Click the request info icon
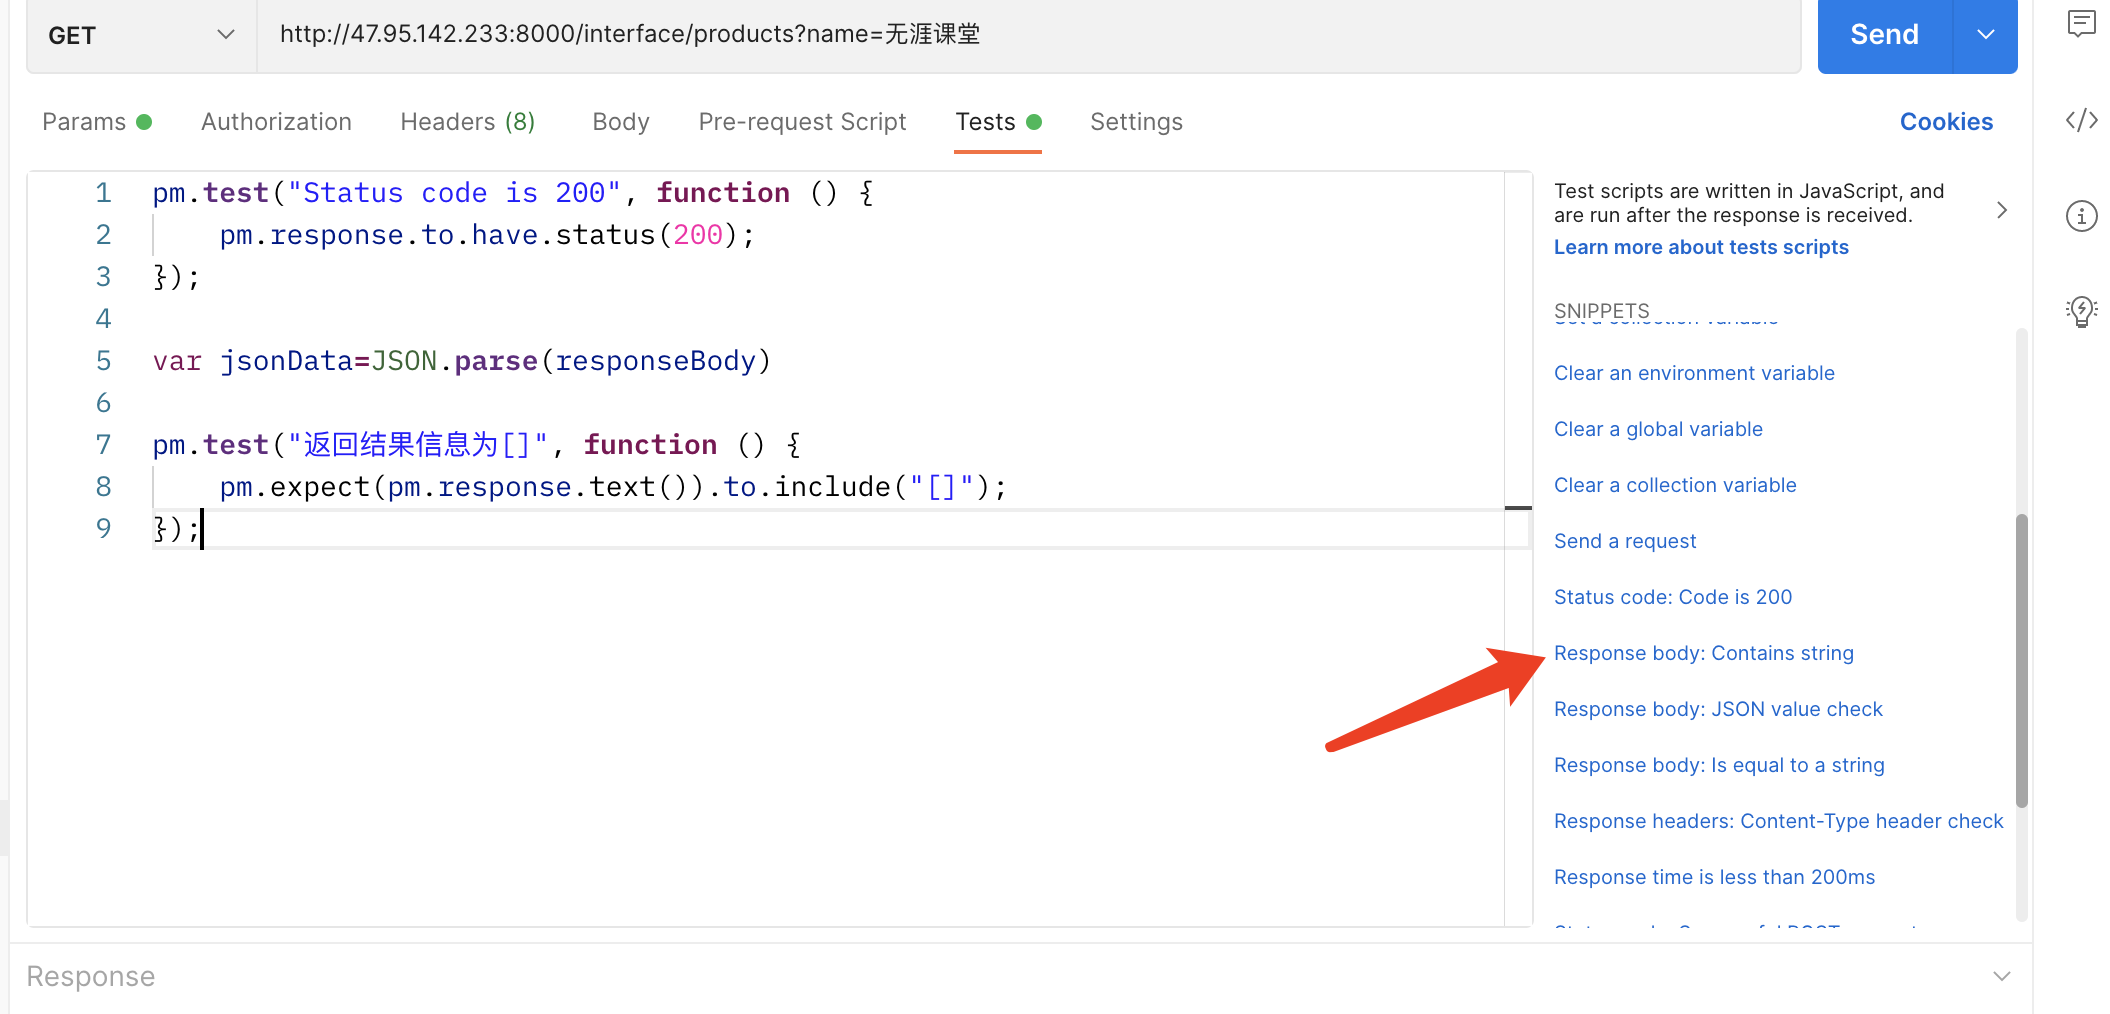The image size is (2110, 1014). coord(2081,216)
